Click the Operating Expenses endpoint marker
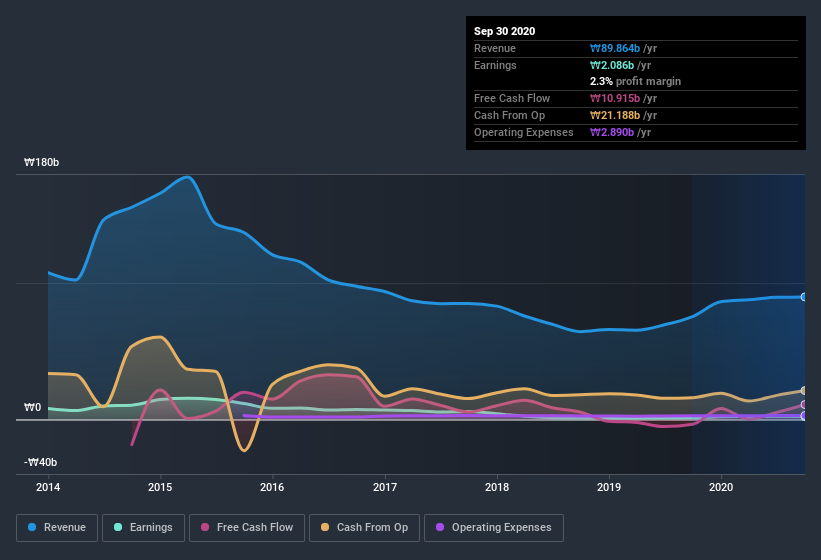This screenshot has width=821, height=560. tap(804, 416)
